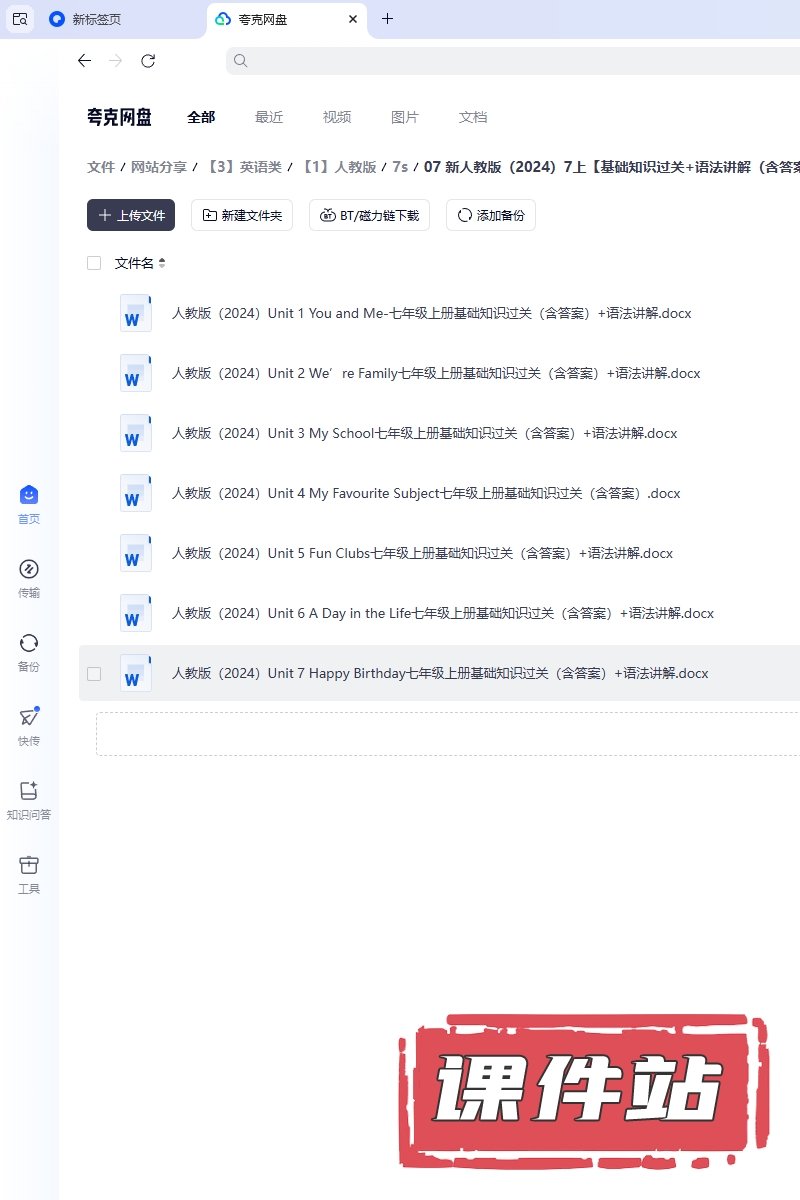
Task: Click the 新建文件夹 button
Action: click(242, 215)
